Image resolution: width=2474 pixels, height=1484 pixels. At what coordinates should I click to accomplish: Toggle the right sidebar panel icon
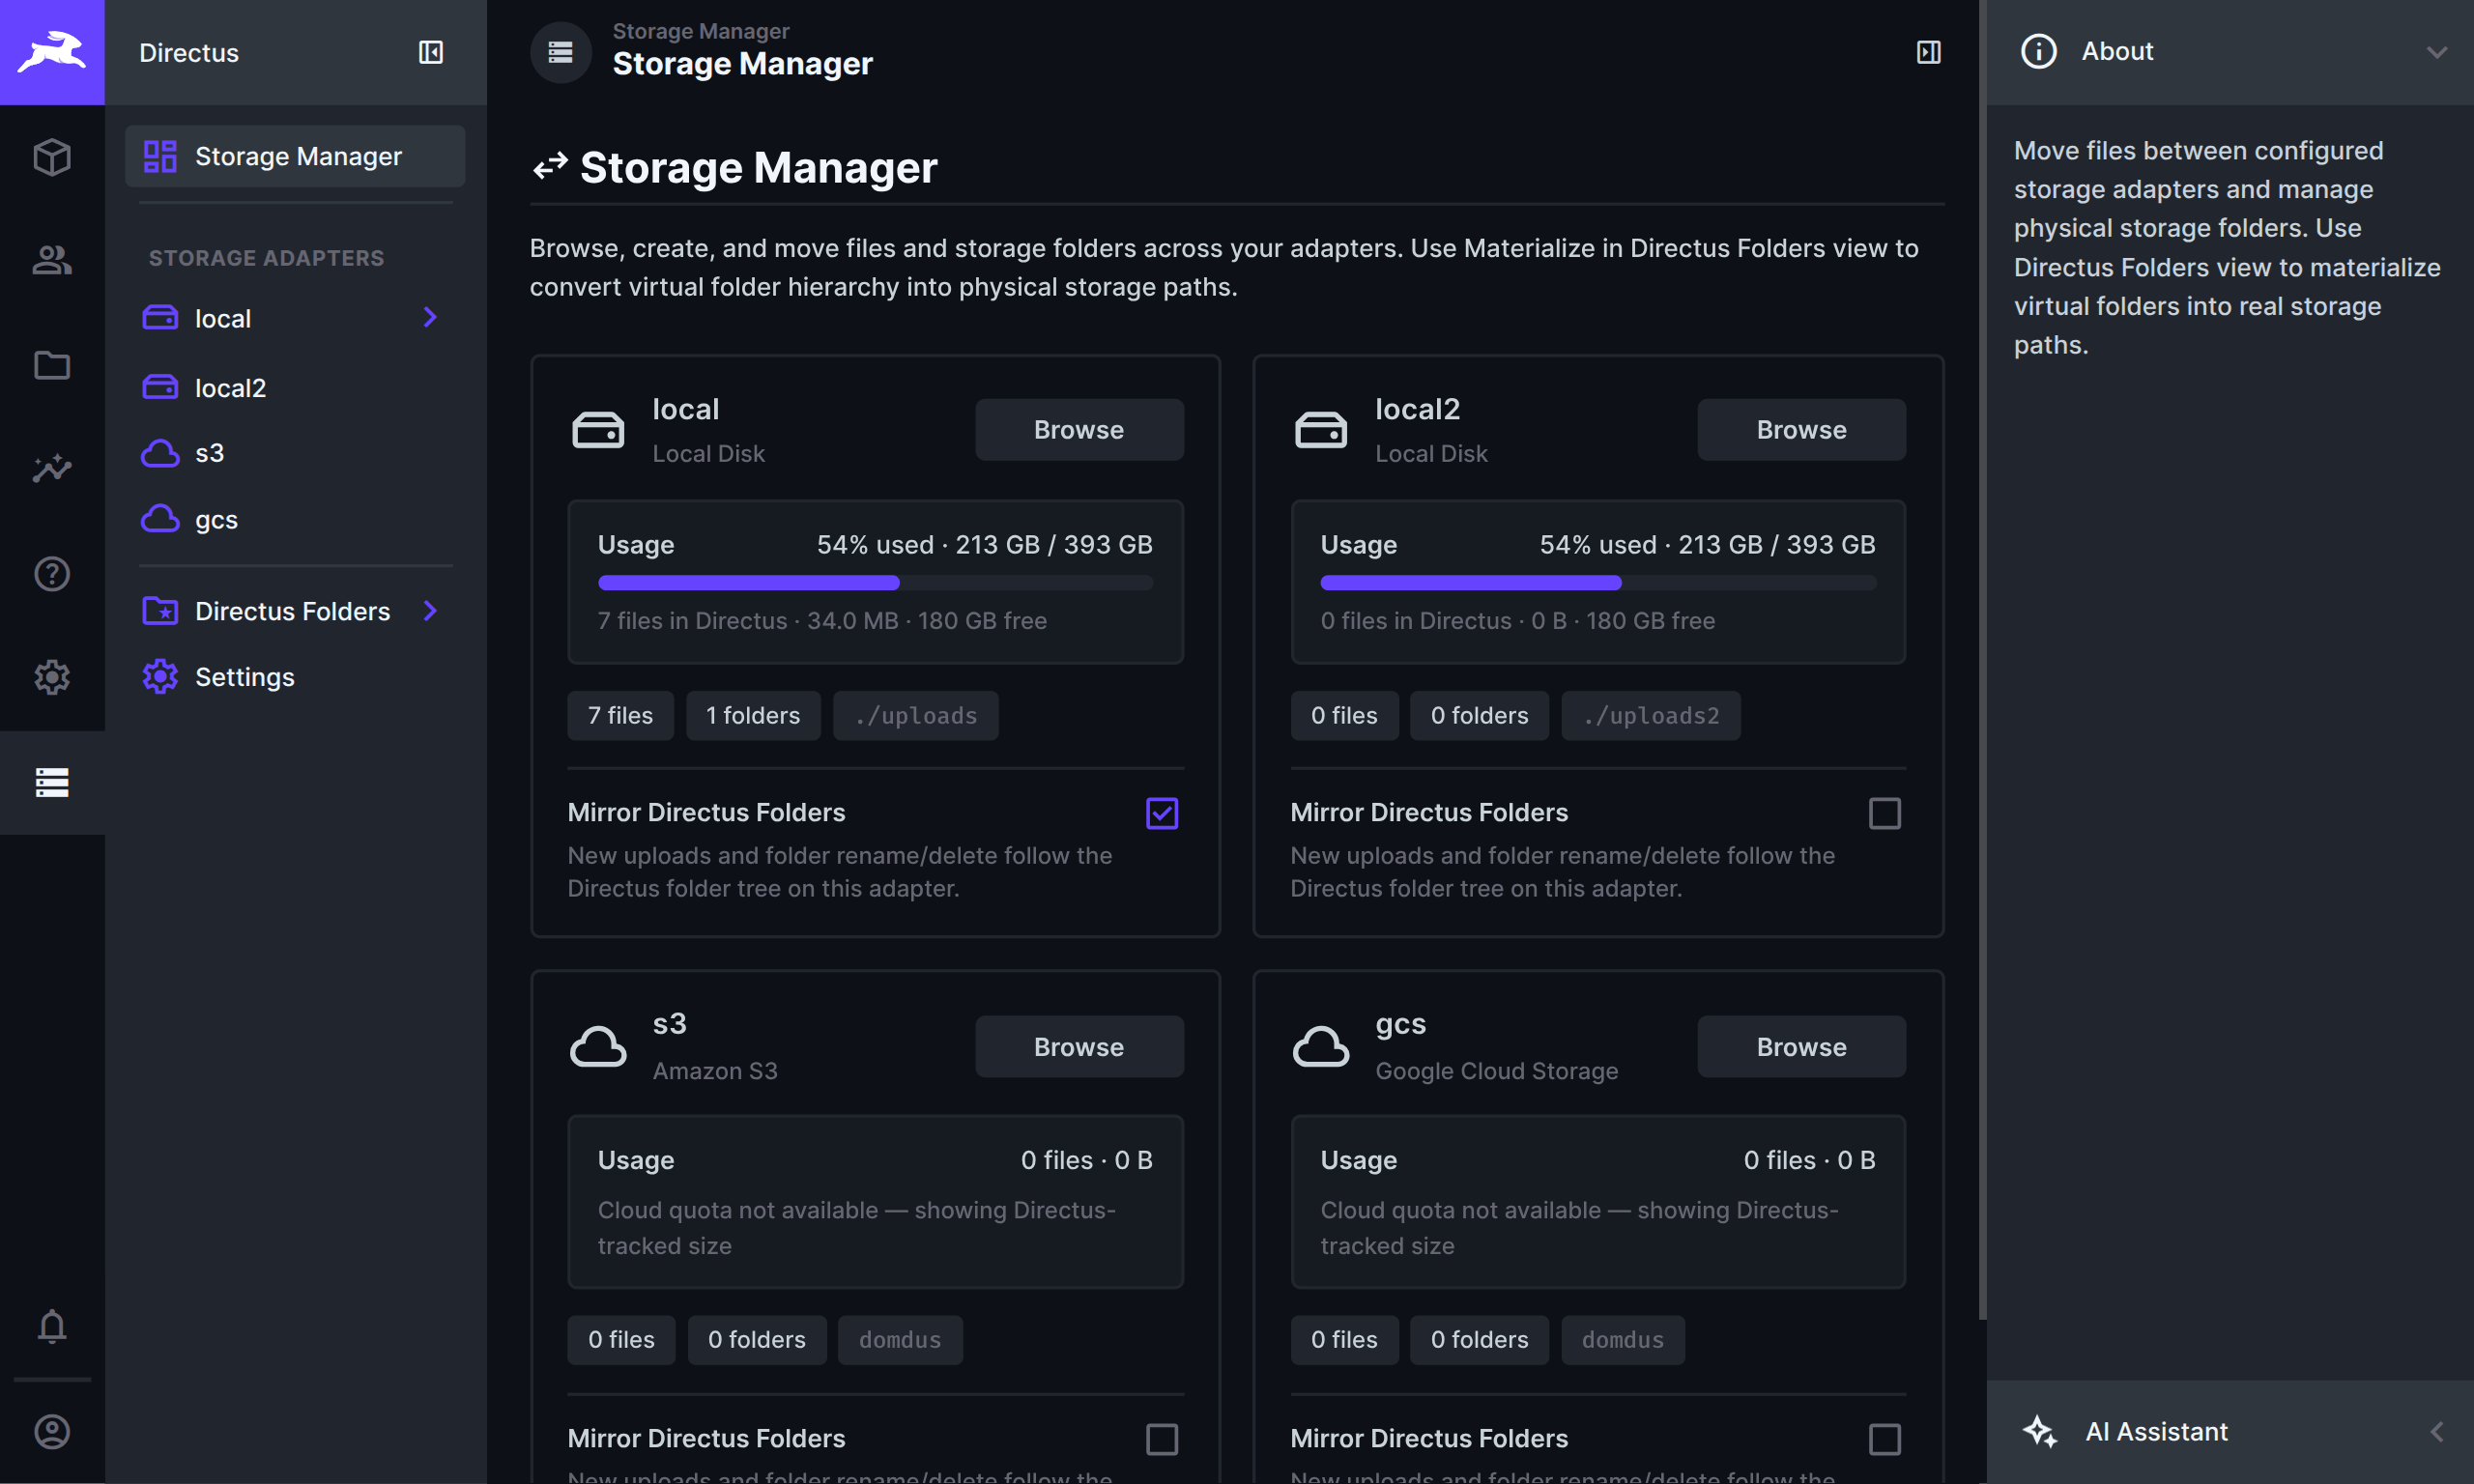[1928, 52]
